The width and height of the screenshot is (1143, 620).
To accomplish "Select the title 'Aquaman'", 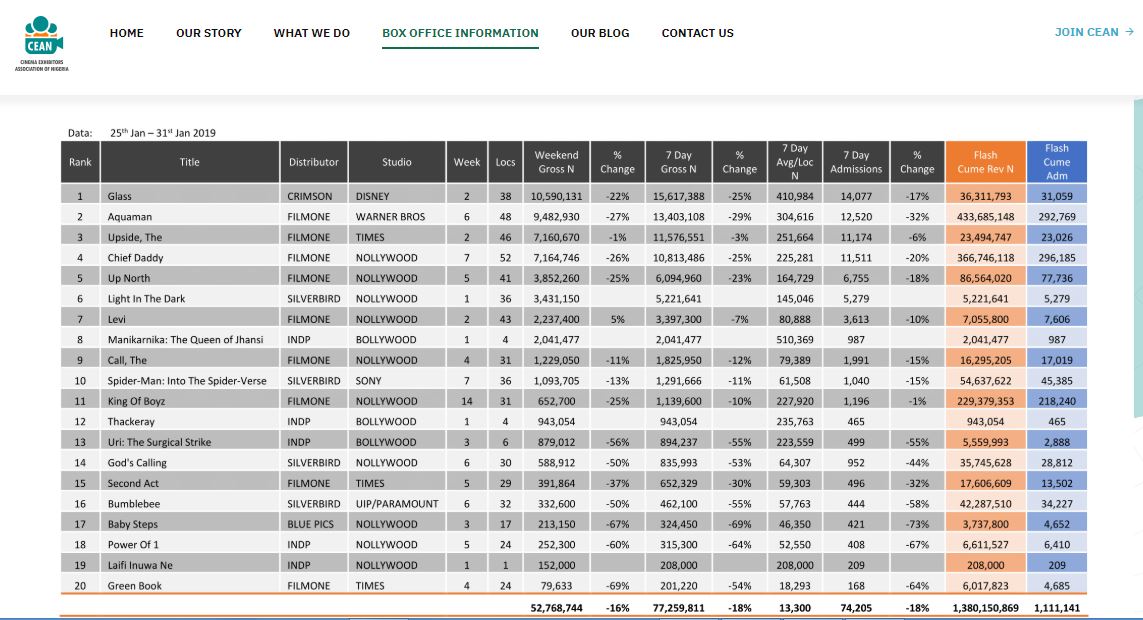I will [x=130, y=216].
